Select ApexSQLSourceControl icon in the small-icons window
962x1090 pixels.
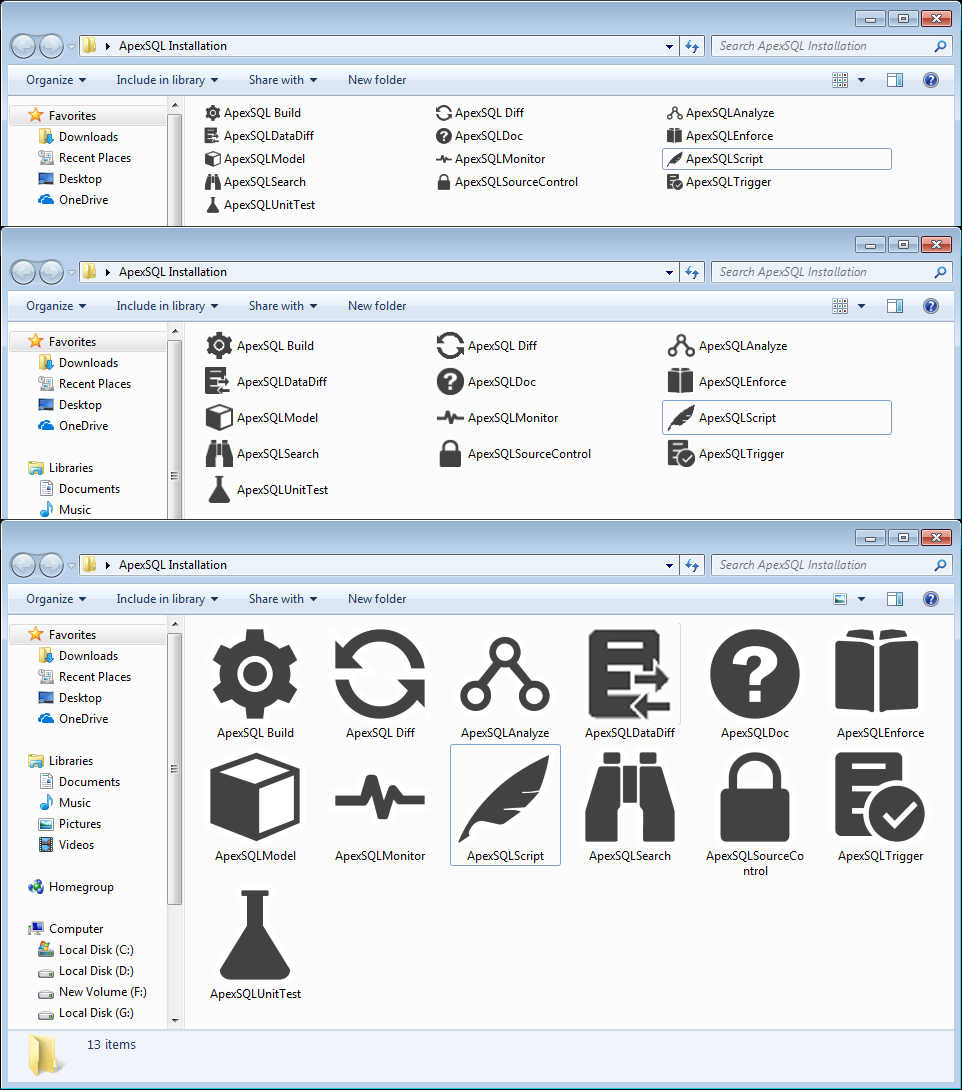[x=443, y=181]
